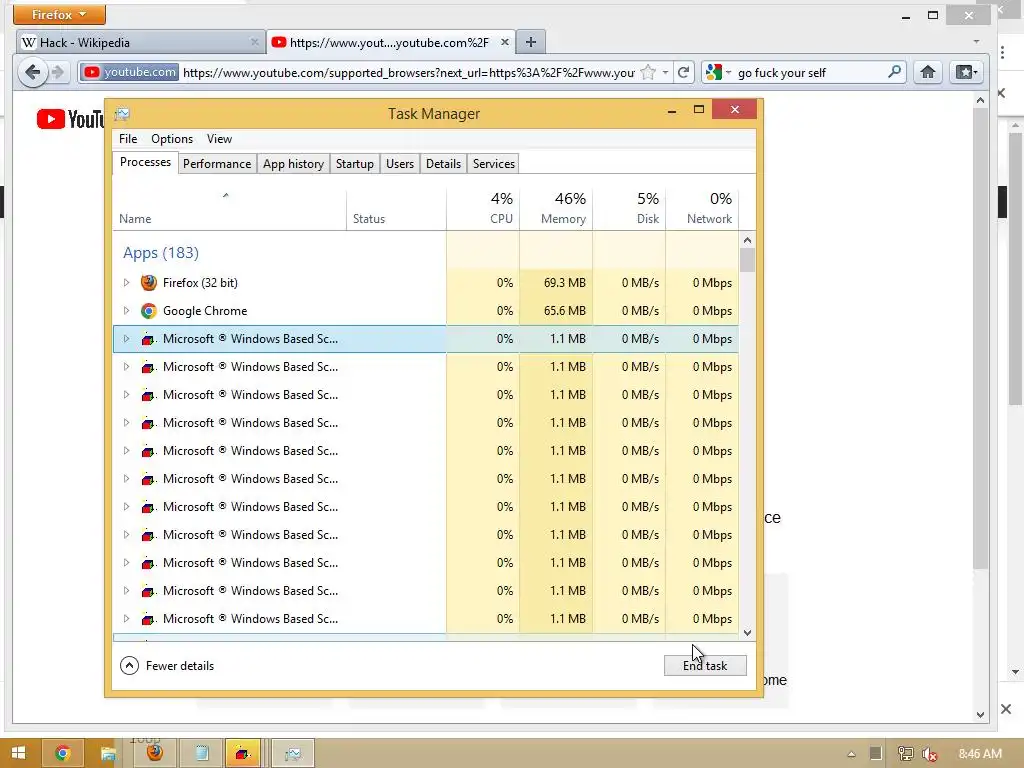Click the Apps (183) group heading
Image resolution: width=1024 pixels, height=768 pixels.
161,253
